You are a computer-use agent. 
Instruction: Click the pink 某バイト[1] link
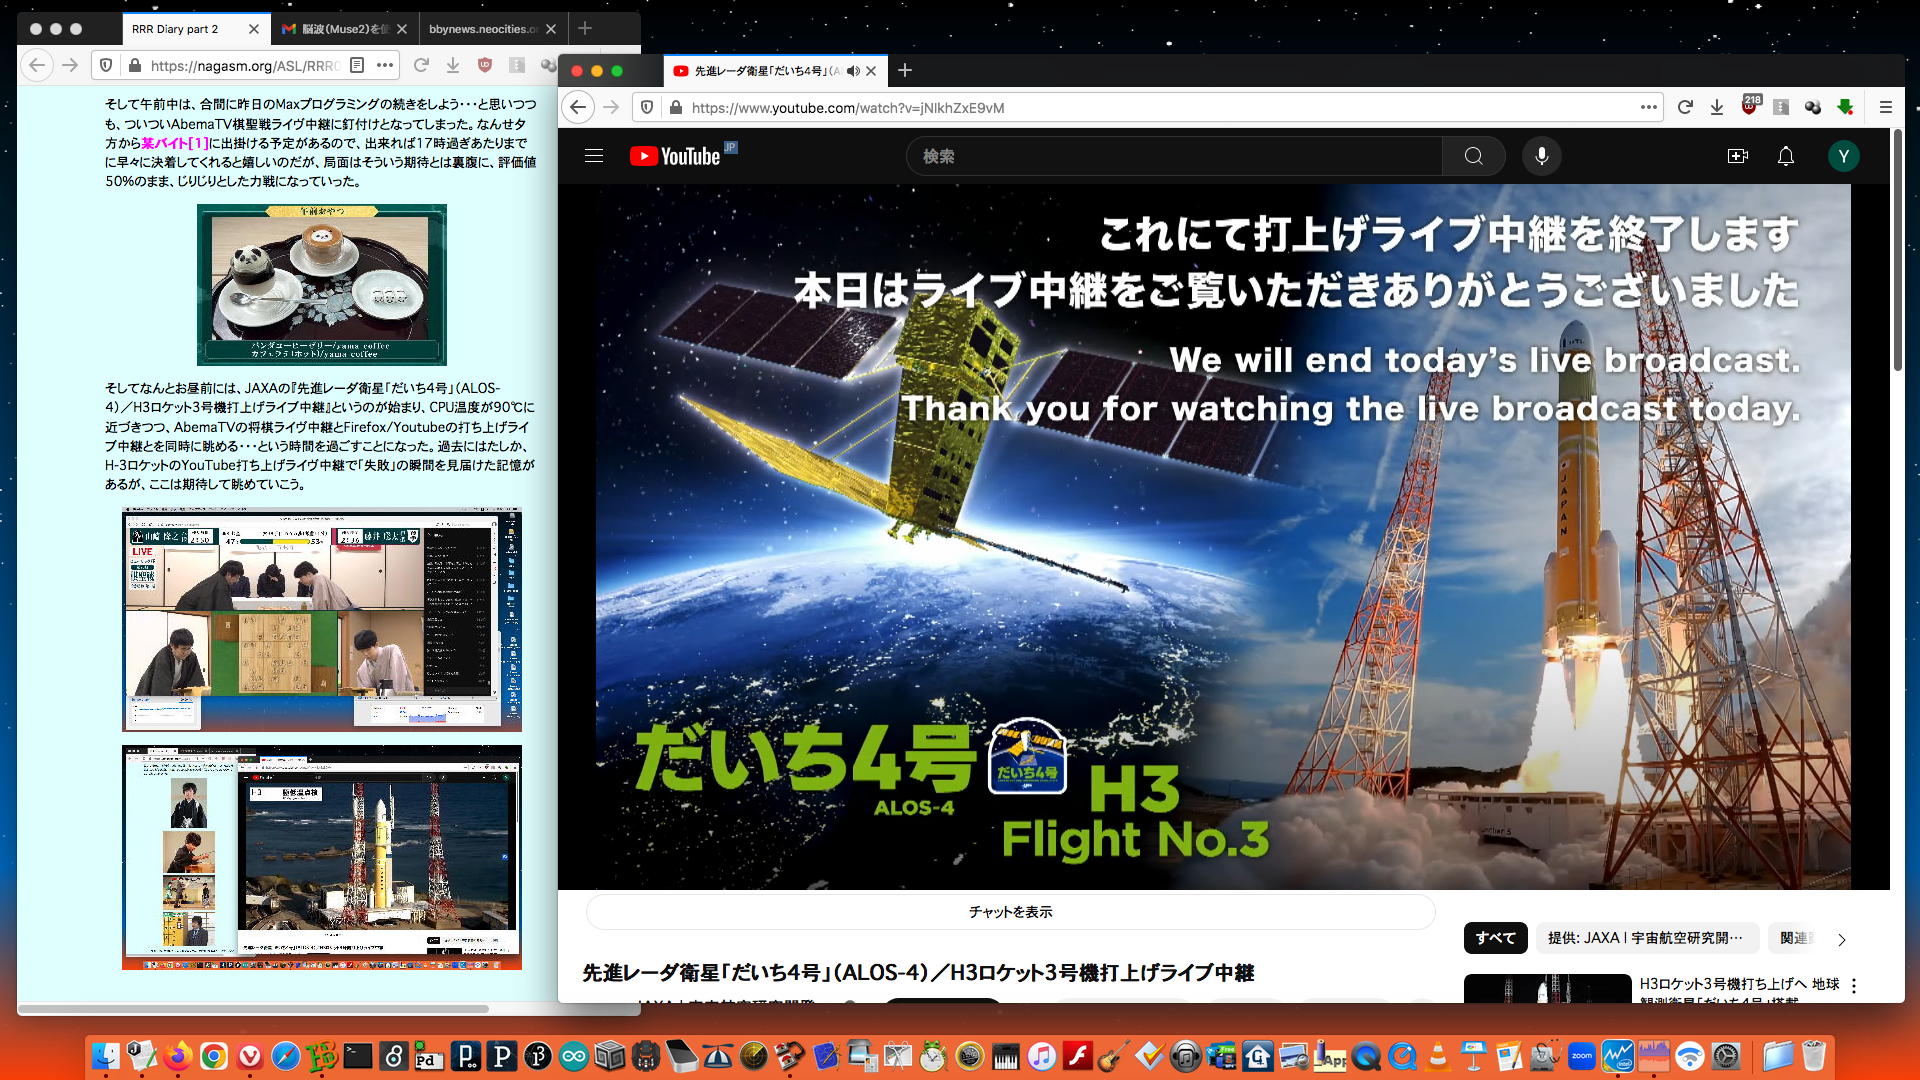click(174, 143)
